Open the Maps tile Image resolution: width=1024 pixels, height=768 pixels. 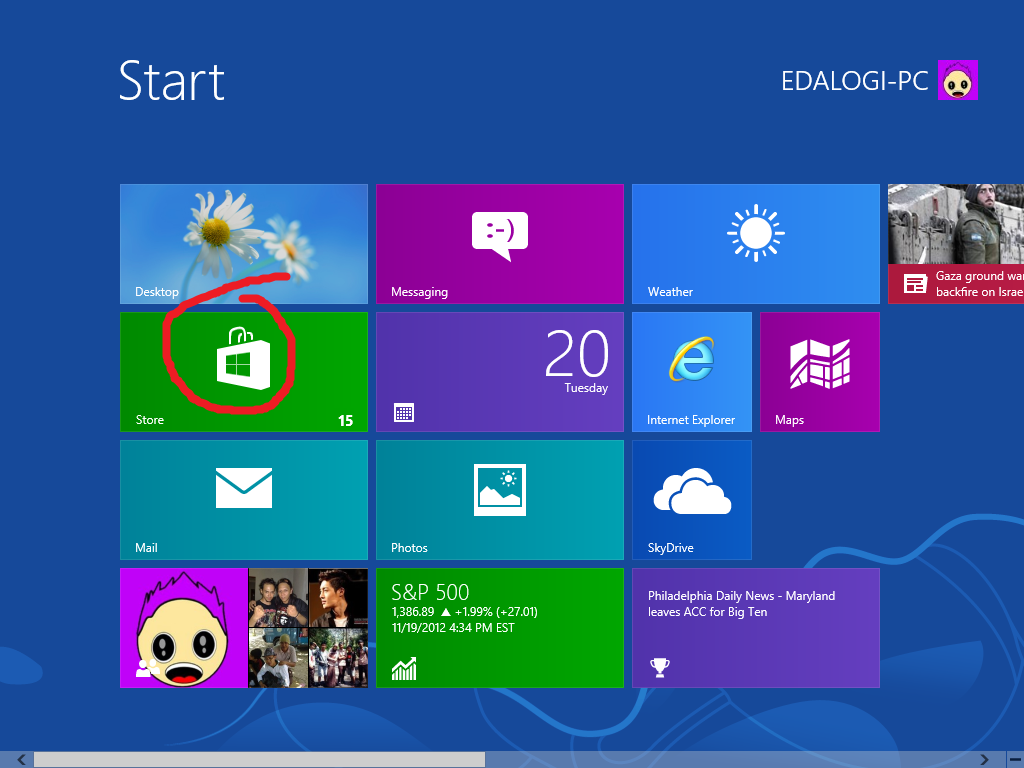click(x=820, y=372)
